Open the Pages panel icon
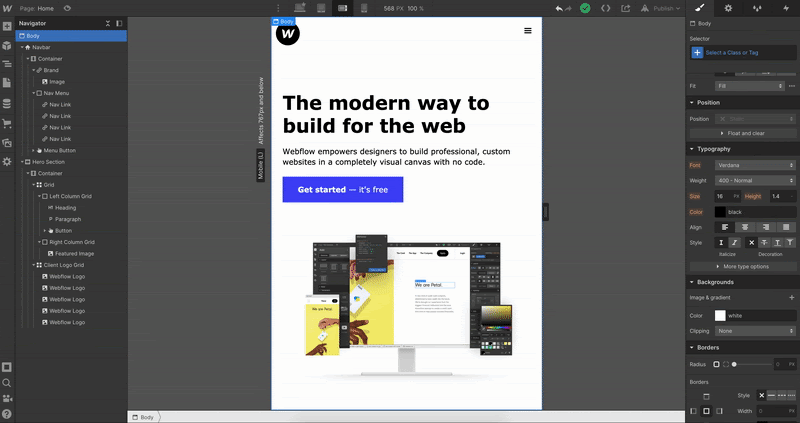Screen dimensions: 800x423 [x=7, y=83]
